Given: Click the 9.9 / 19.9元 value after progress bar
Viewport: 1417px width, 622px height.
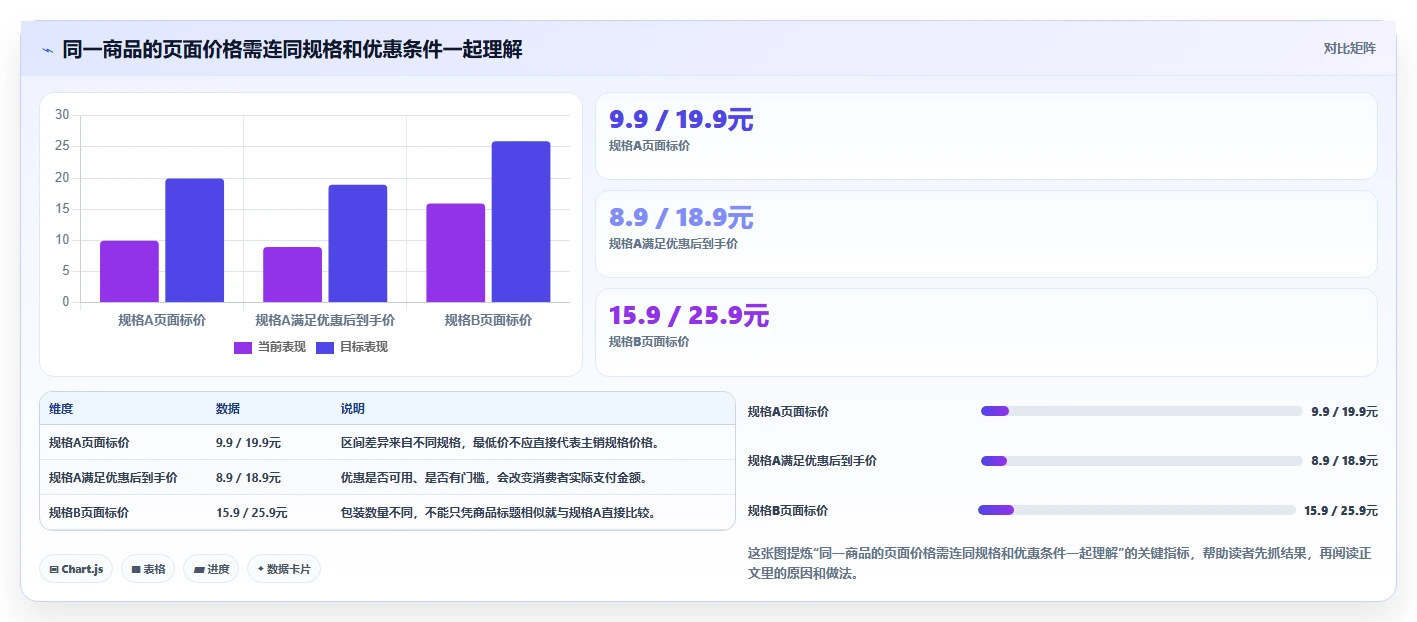Looking at the screenshot, I should 1344,411.
